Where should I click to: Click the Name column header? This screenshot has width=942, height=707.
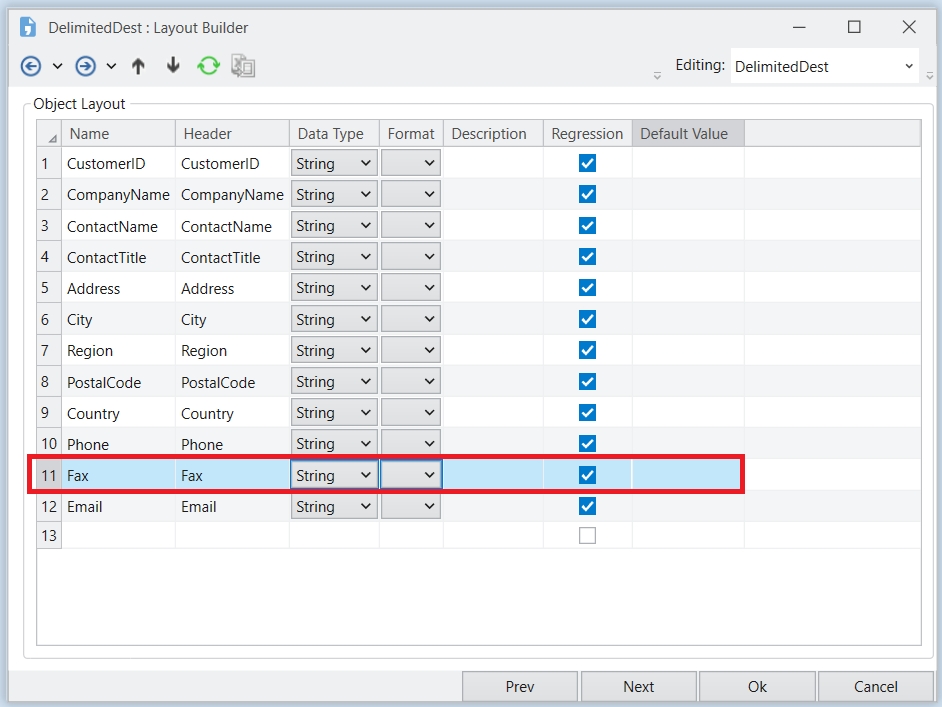(x=117, y=134)
